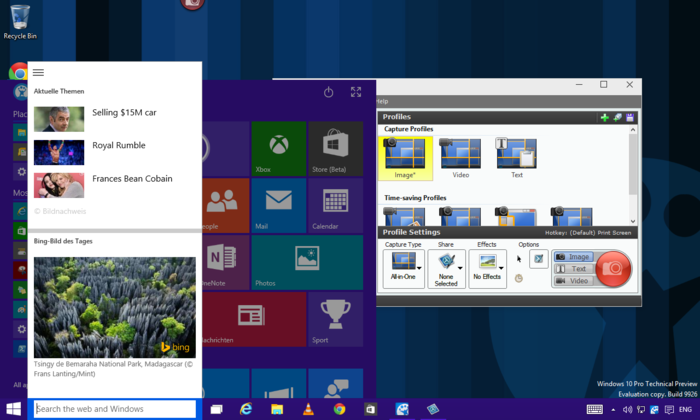Open the OneNote tile
This screenshot has width=700, height=420.
click(x=225, y=262)
